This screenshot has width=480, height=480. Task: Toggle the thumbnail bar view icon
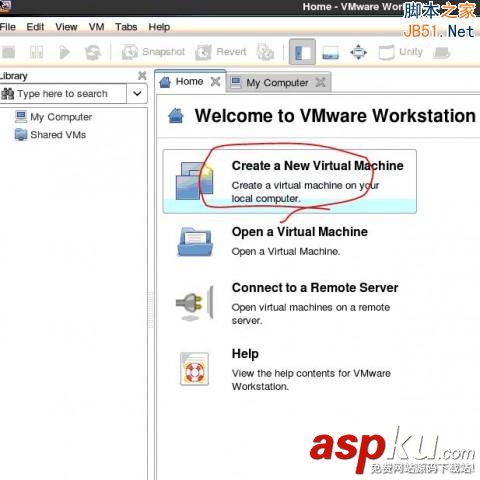point(330,52)
